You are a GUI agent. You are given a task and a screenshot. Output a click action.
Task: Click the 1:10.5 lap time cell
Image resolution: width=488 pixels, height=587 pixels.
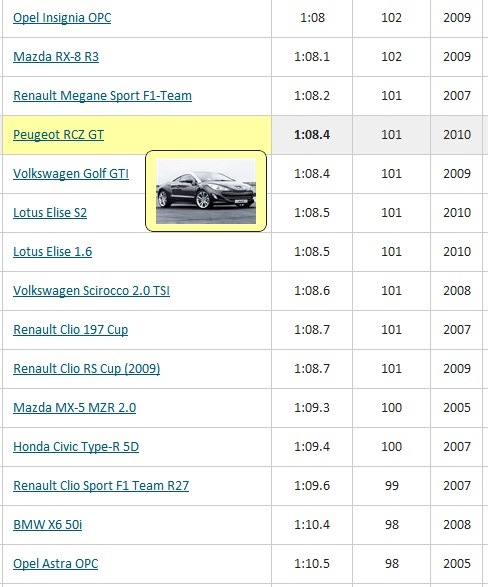pyautogui.click(x=312, y=564)
